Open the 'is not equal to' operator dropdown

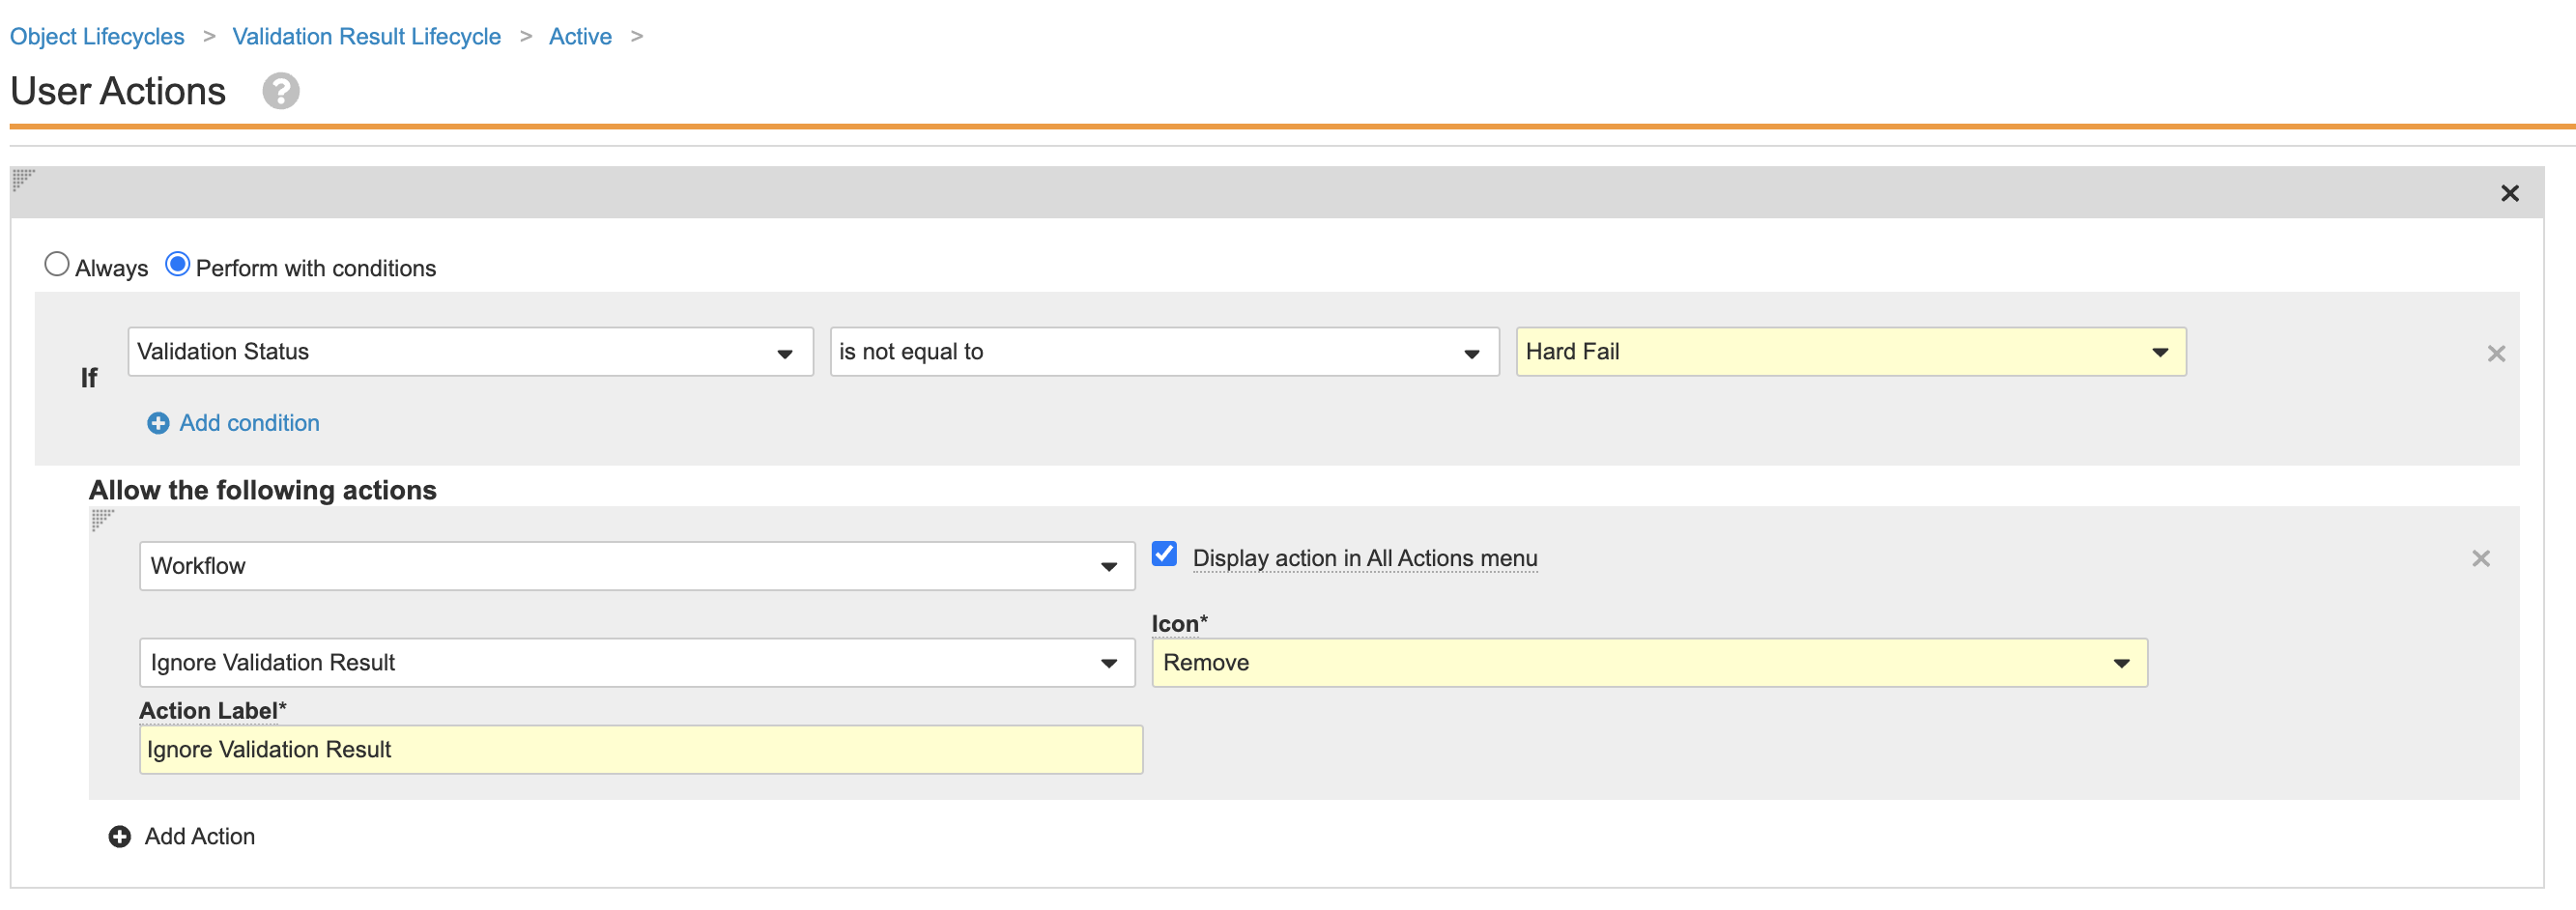[x=1164, y=352]
